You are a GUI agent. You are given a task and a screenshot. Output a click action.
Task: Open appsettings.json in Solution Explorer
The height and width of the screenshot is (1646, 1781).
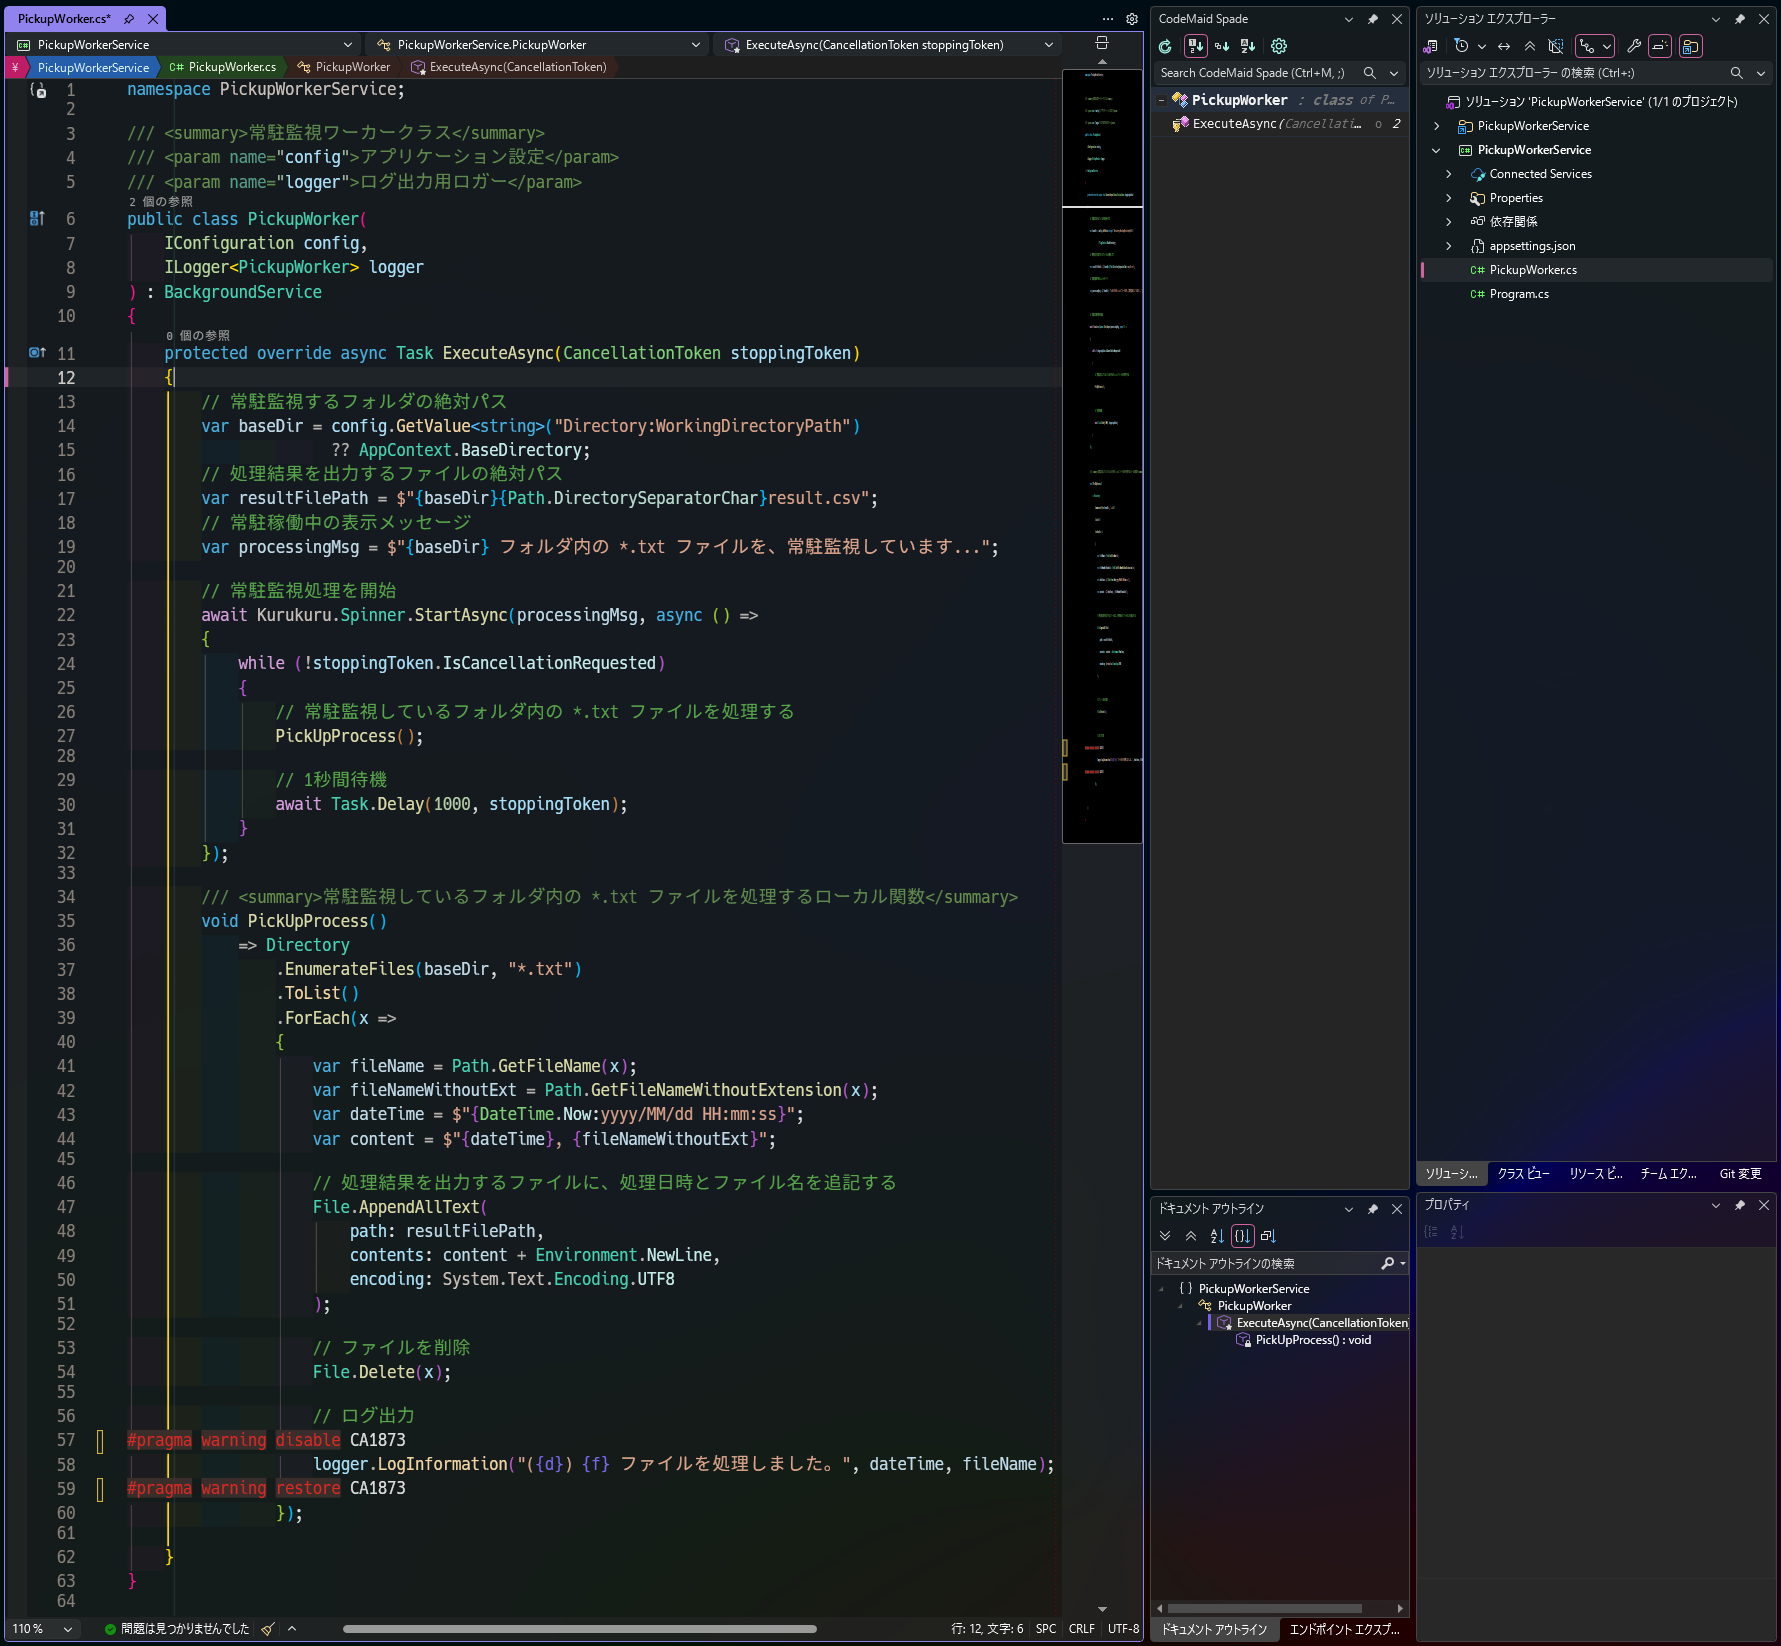pos(1532,246)
